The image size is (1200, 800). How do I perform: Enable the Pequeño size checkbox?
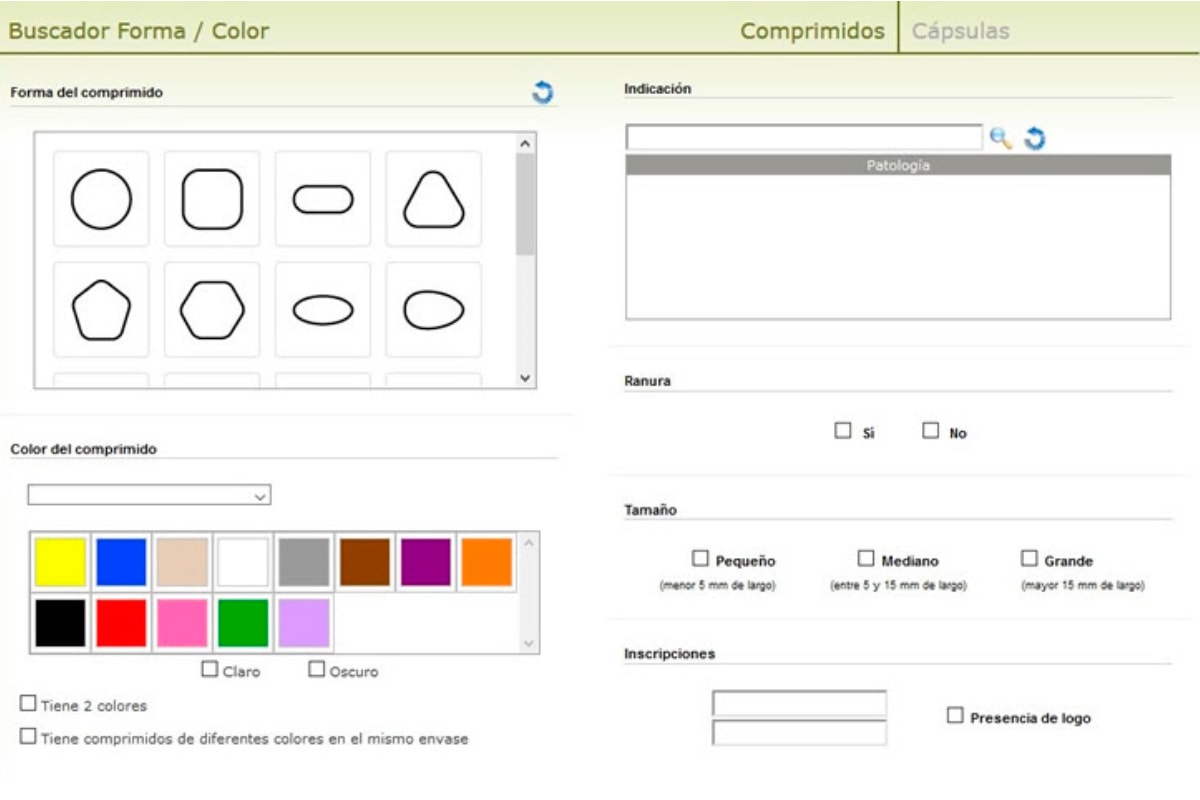coord(700,558)
